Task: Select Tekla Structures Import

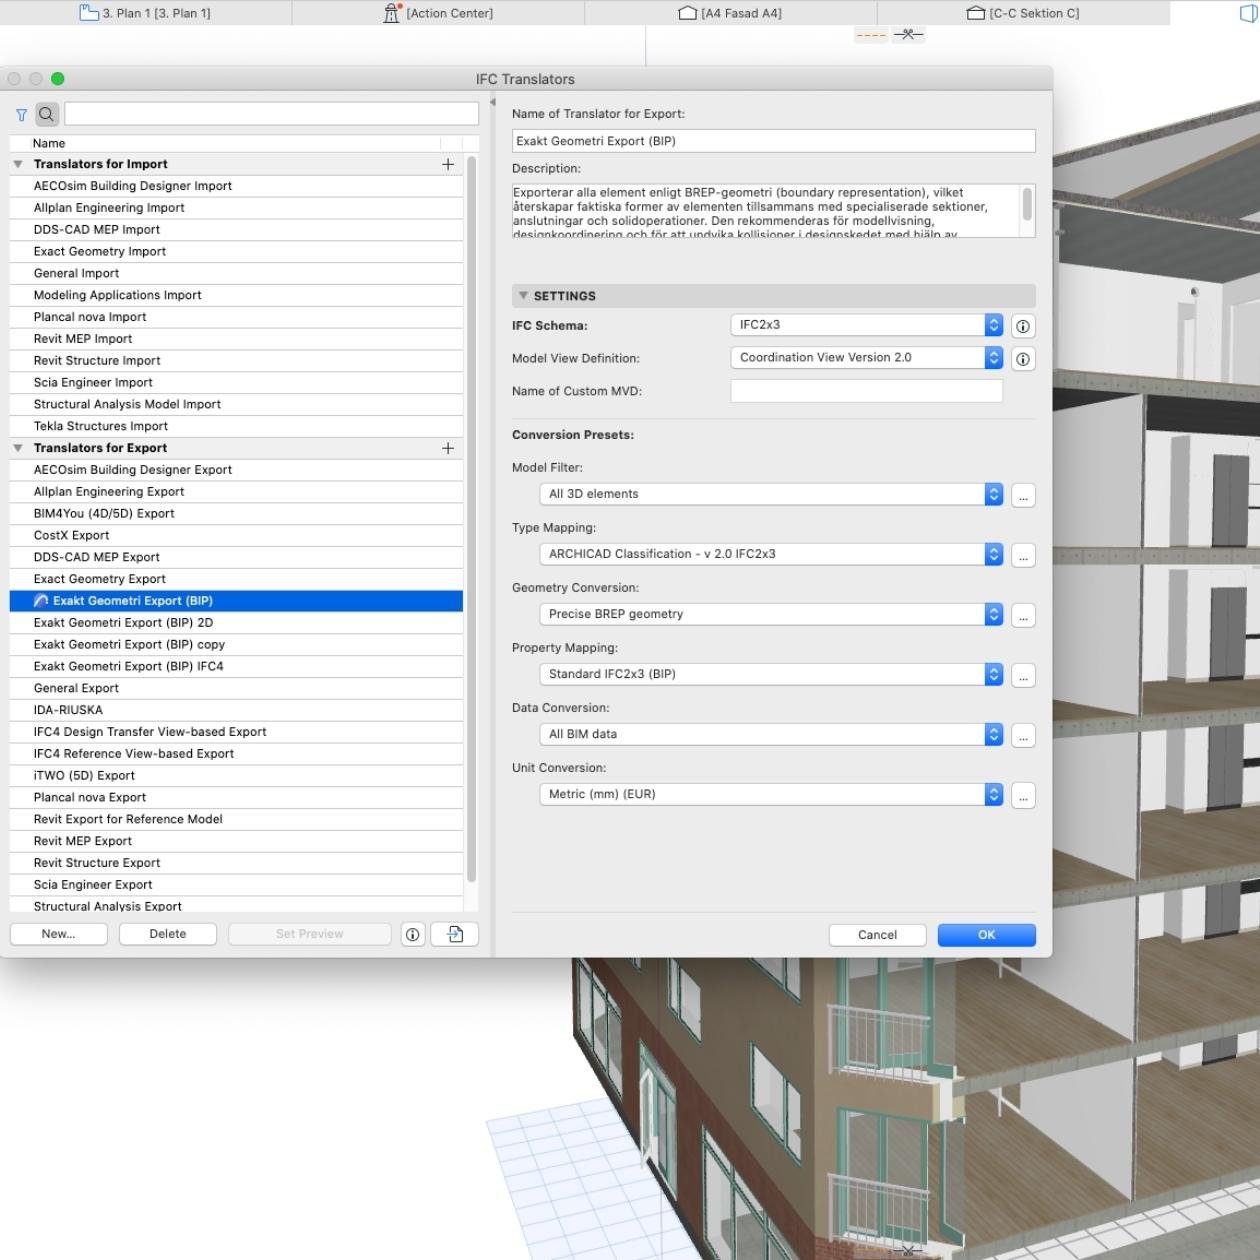Action: coord(236,426)
